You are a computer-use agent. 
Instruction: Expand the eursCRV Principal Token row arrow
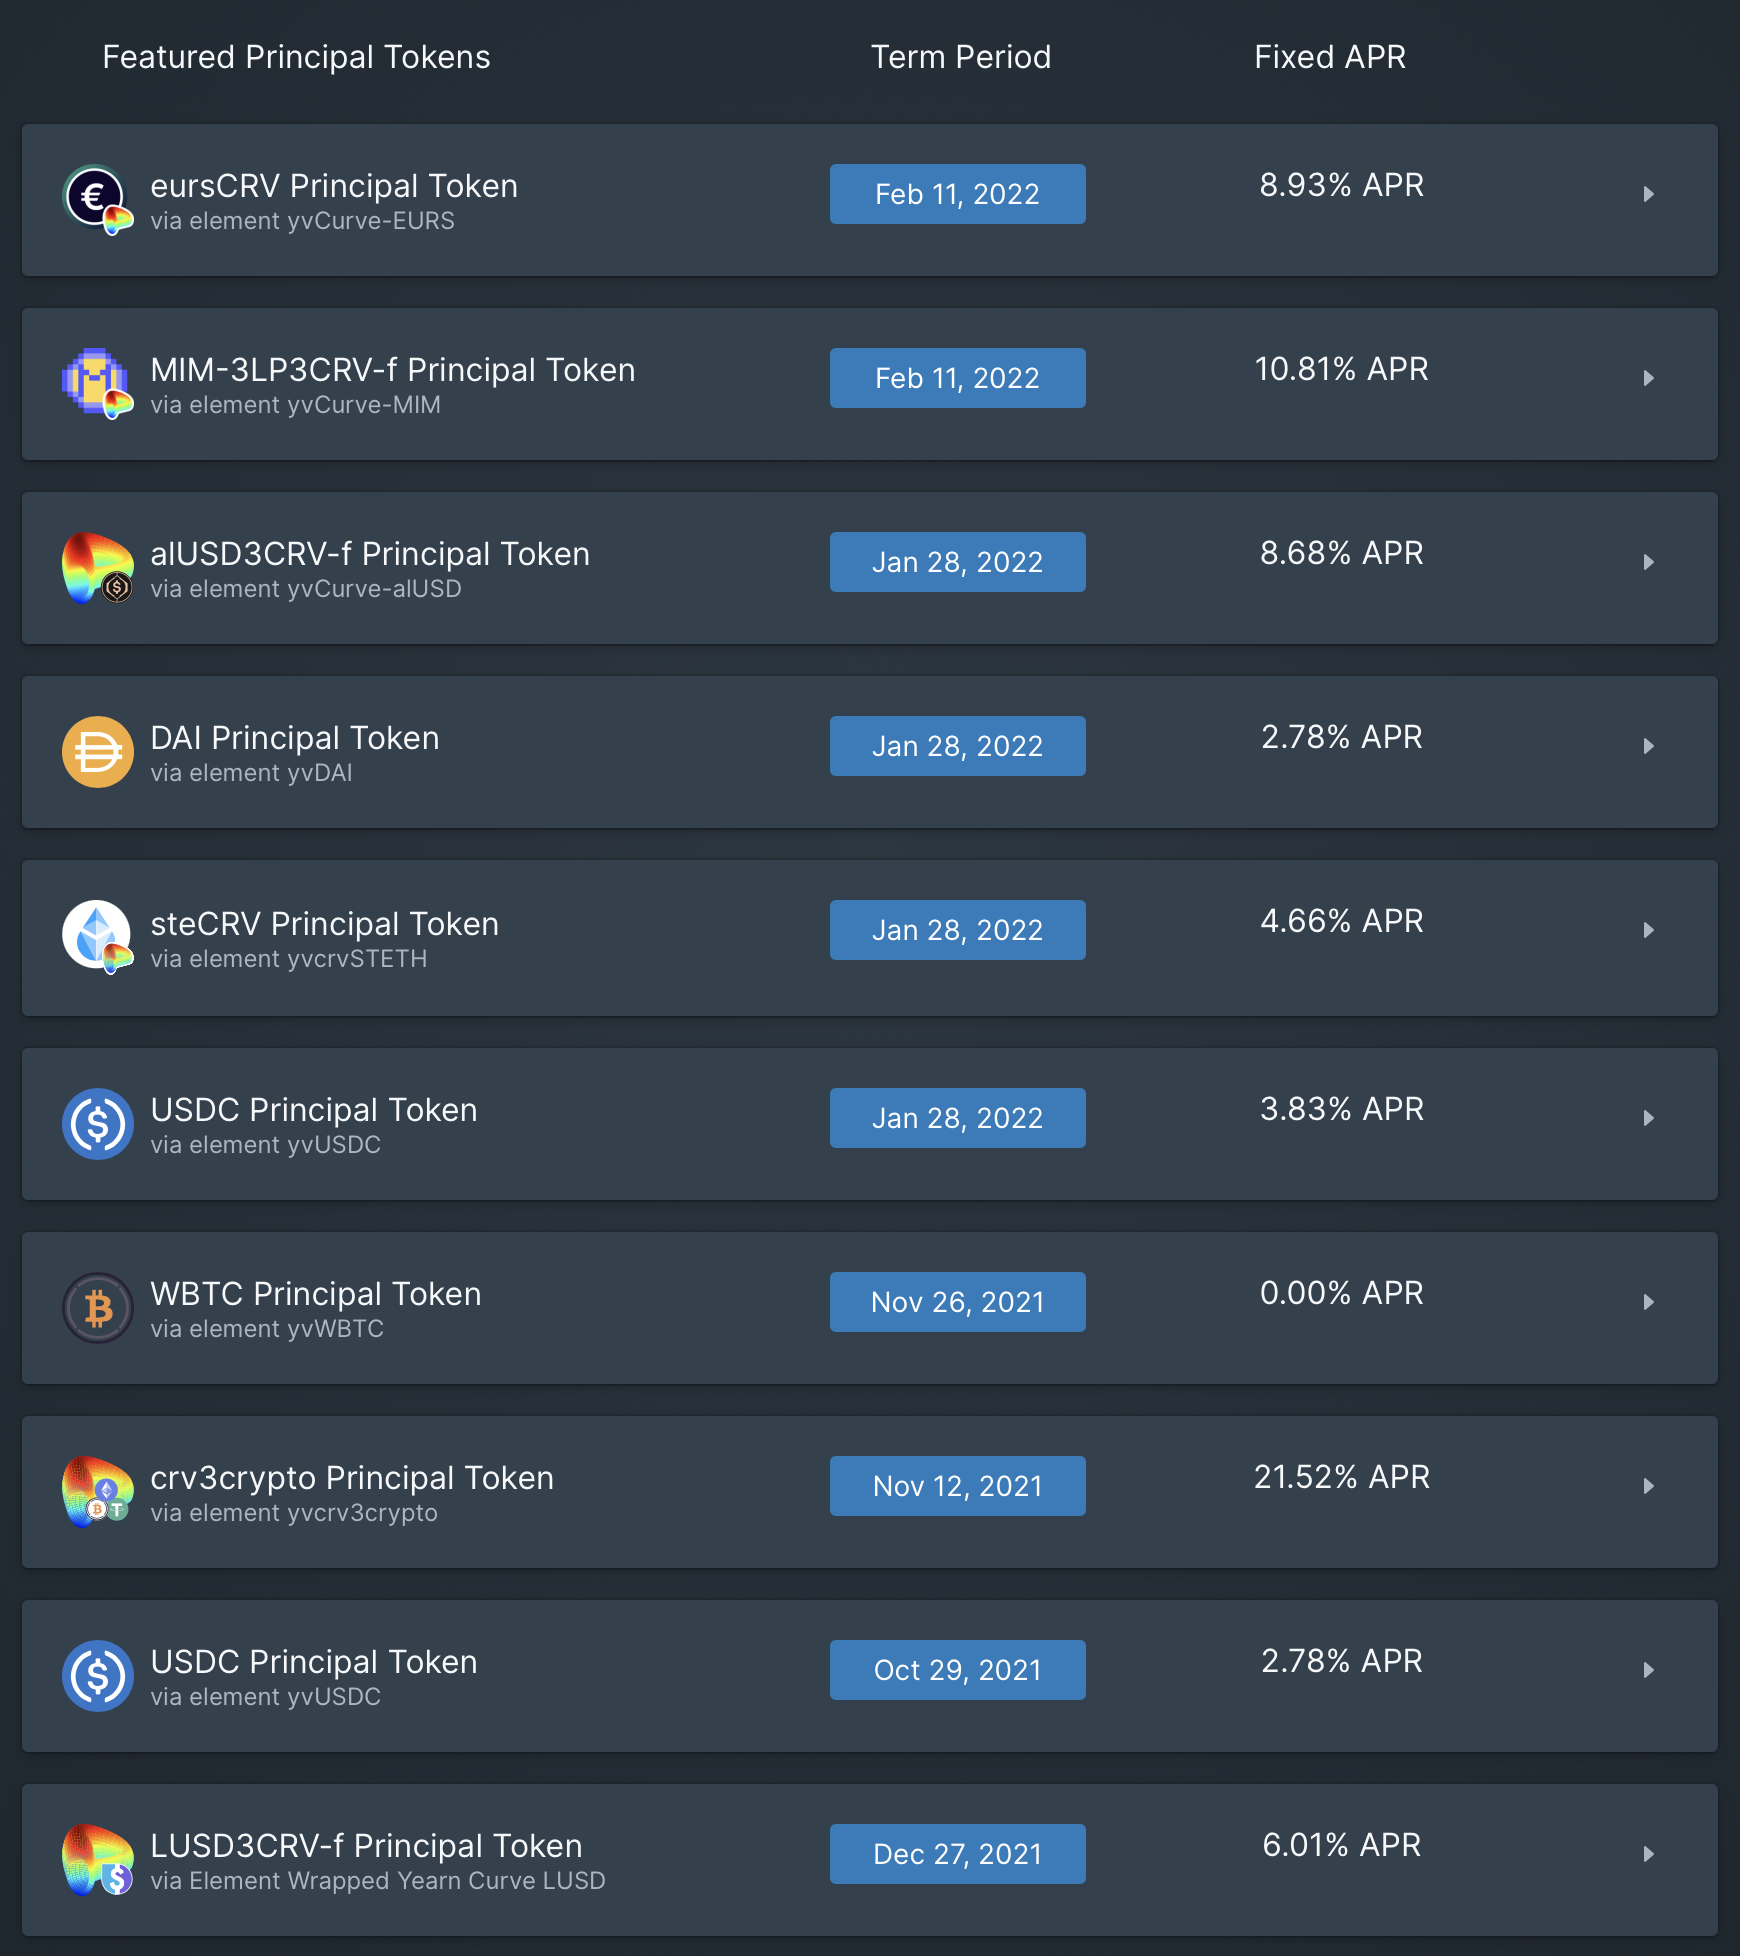[x=1648, y=194]
